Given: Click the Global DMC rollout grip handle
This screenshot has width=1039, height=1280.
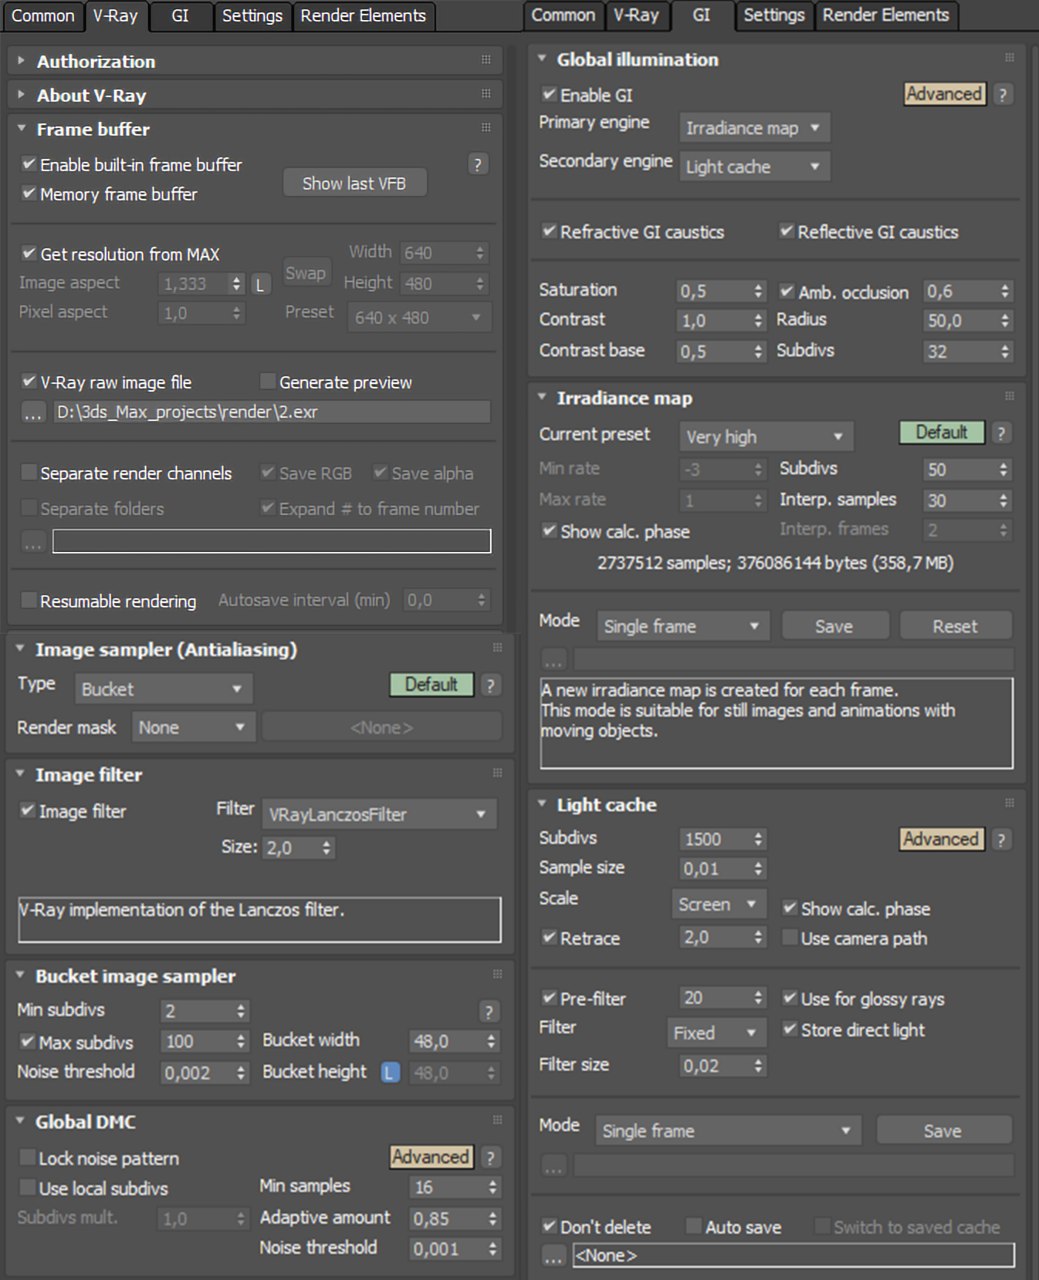Looking at the screenshot, I should point(497,1120).
